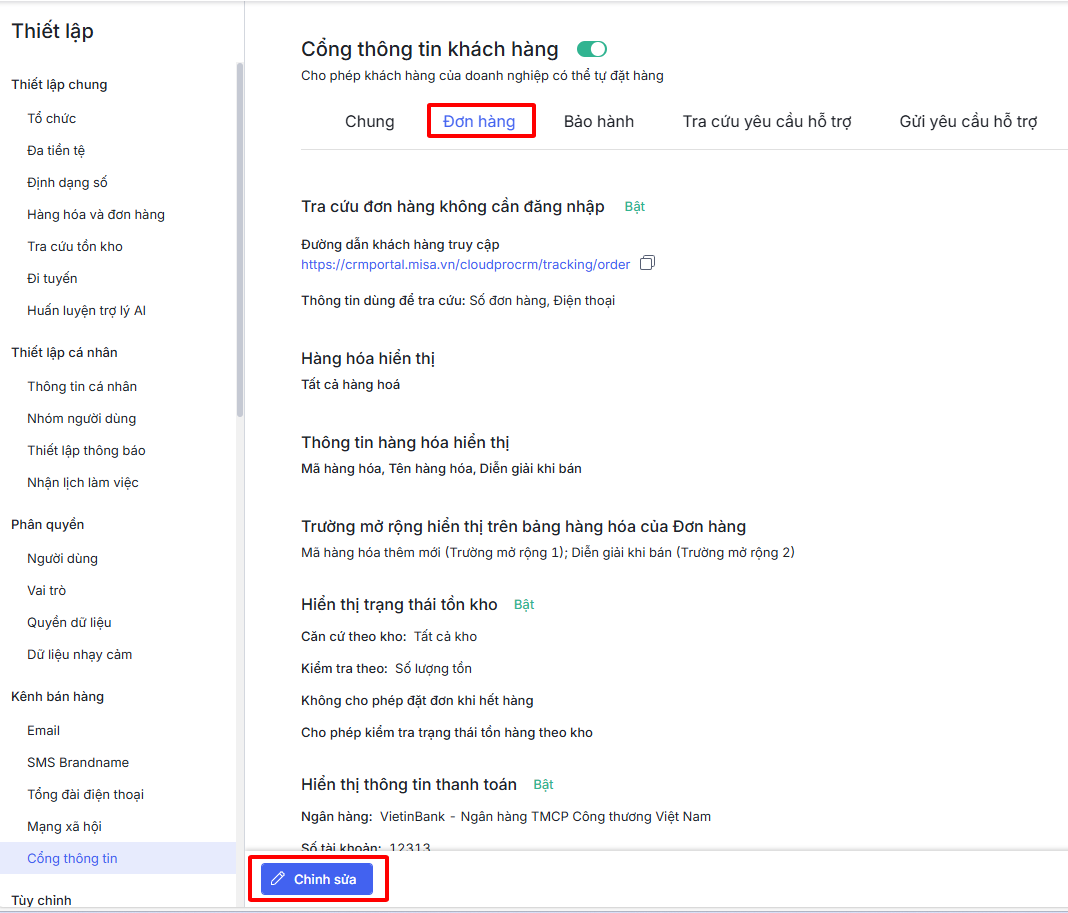Open Vai trò under Phân quyền
1068x913 pixels.
[x=46, y=591]
